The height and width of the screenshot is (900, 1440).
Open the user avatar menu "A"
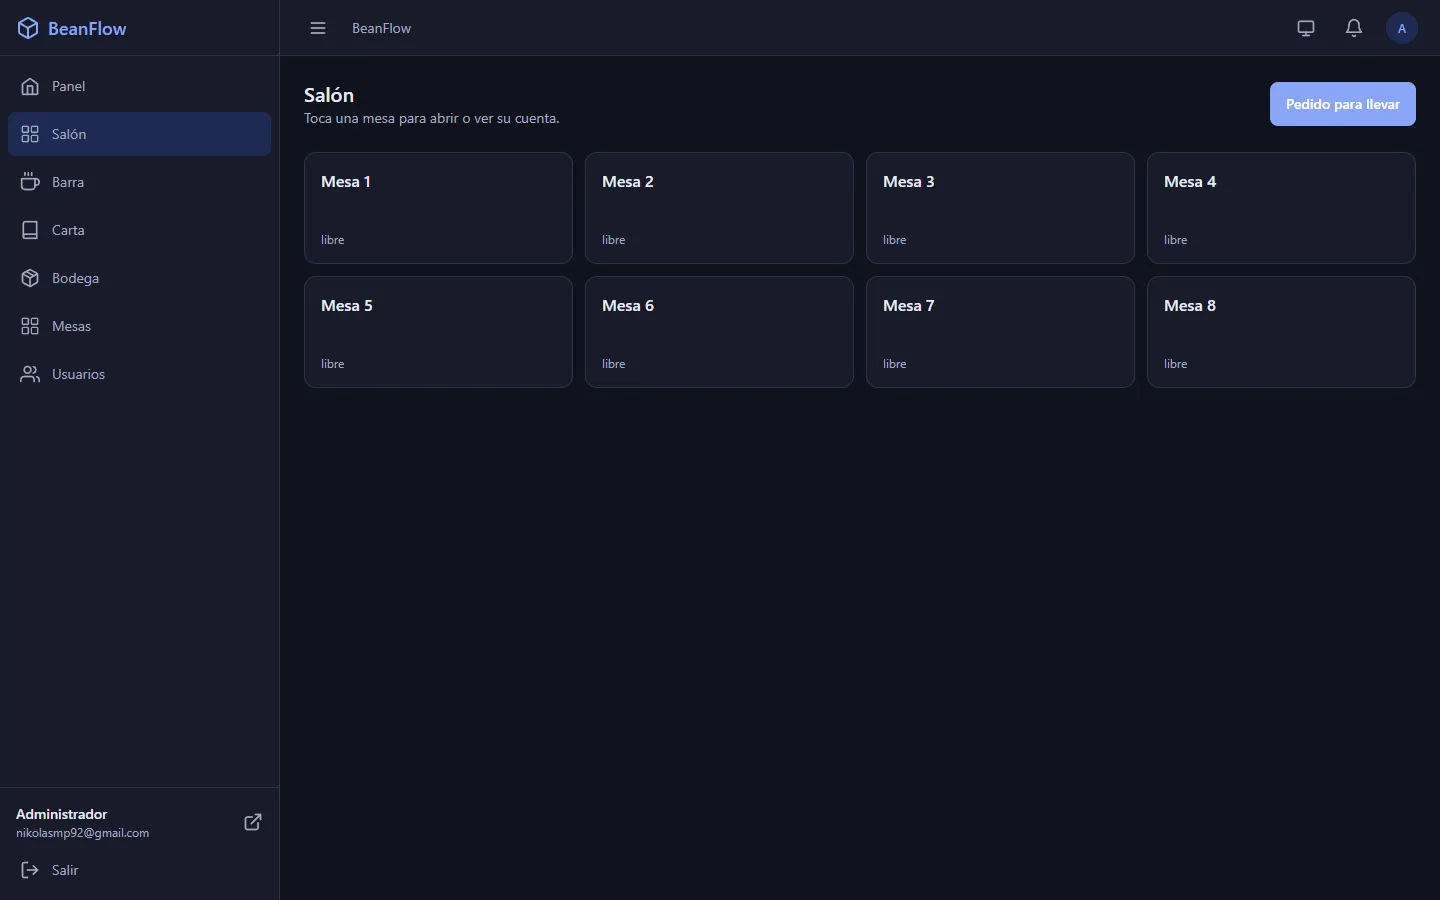(x=1402, y=28)
